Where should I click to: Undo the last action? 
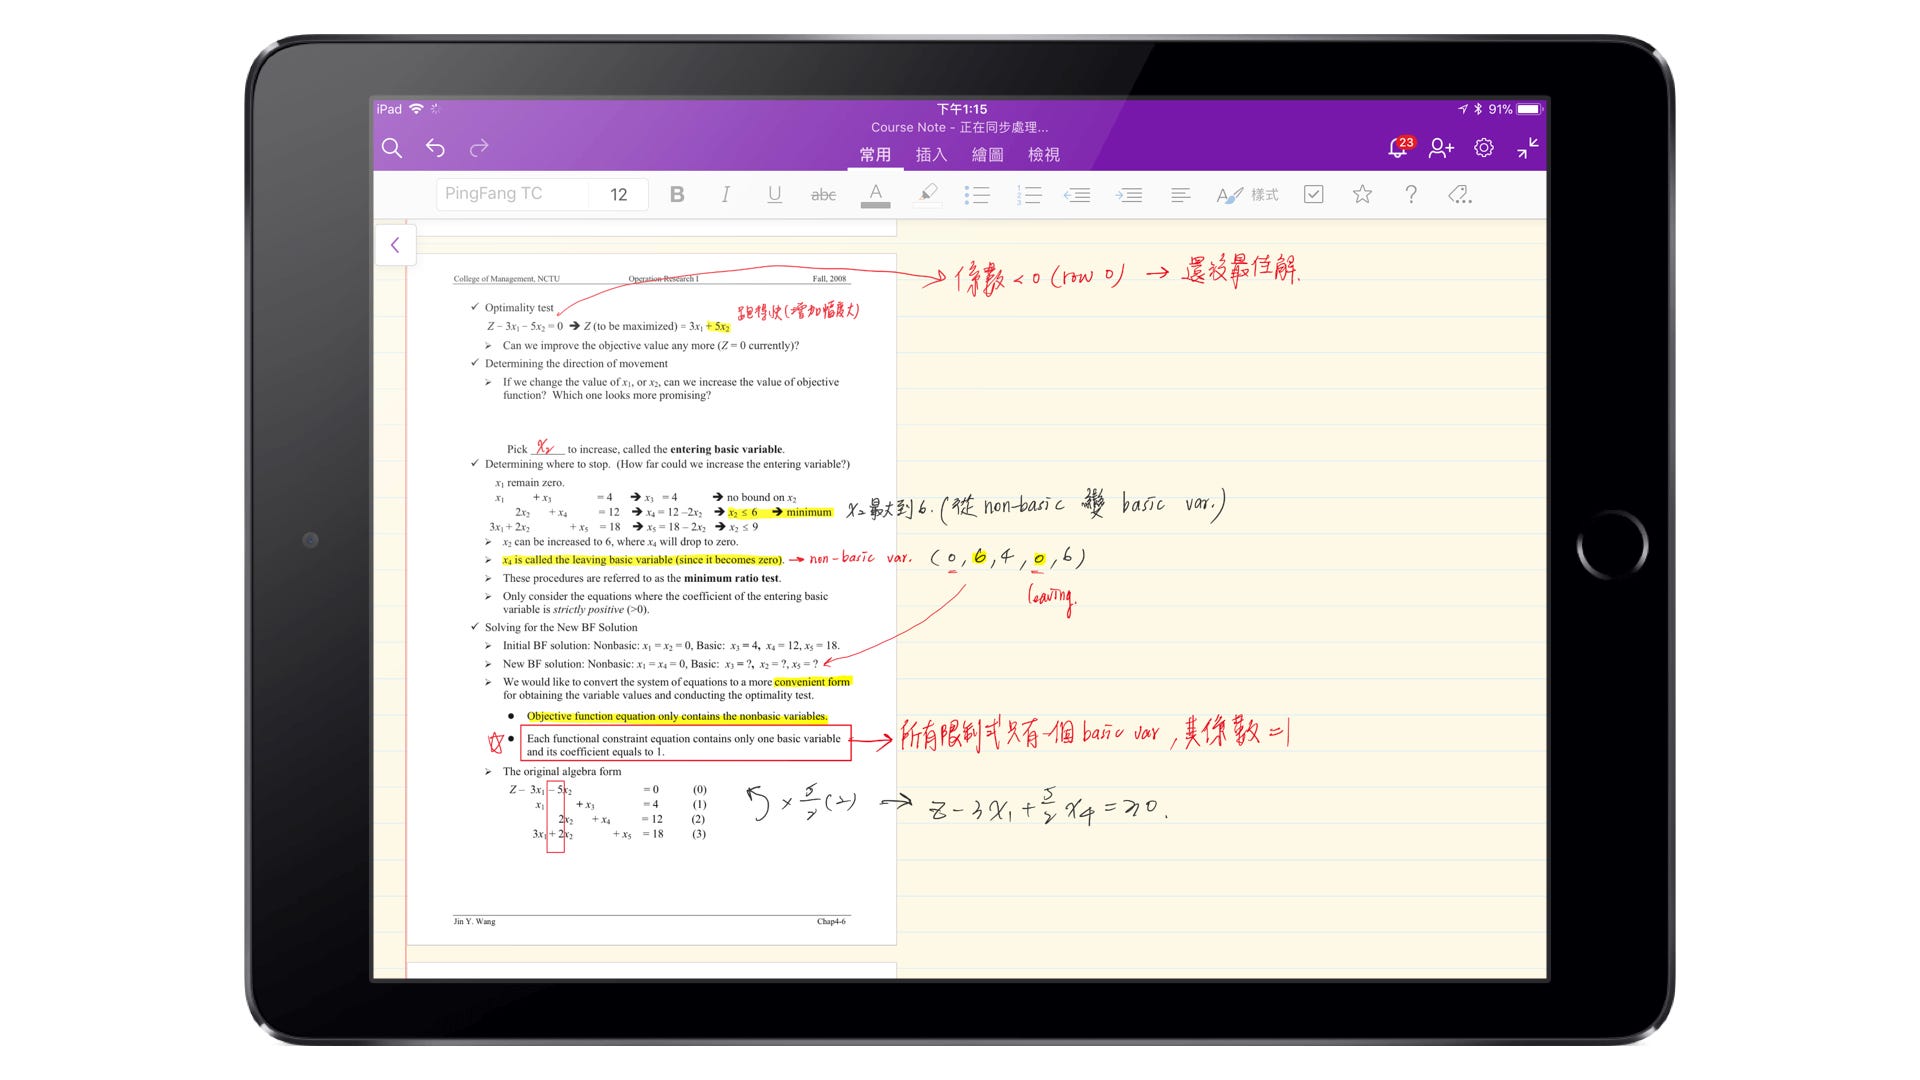point(435,148)
